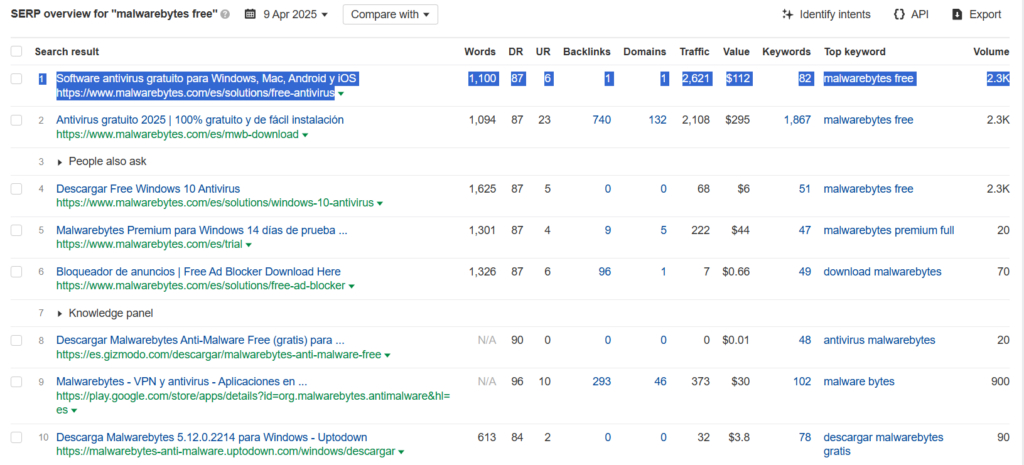1024x465 pixels.
Task: Check the box for the Gizmodo Anti-Malware Free row
Action: pyautogui.click(x=16, y=340)
